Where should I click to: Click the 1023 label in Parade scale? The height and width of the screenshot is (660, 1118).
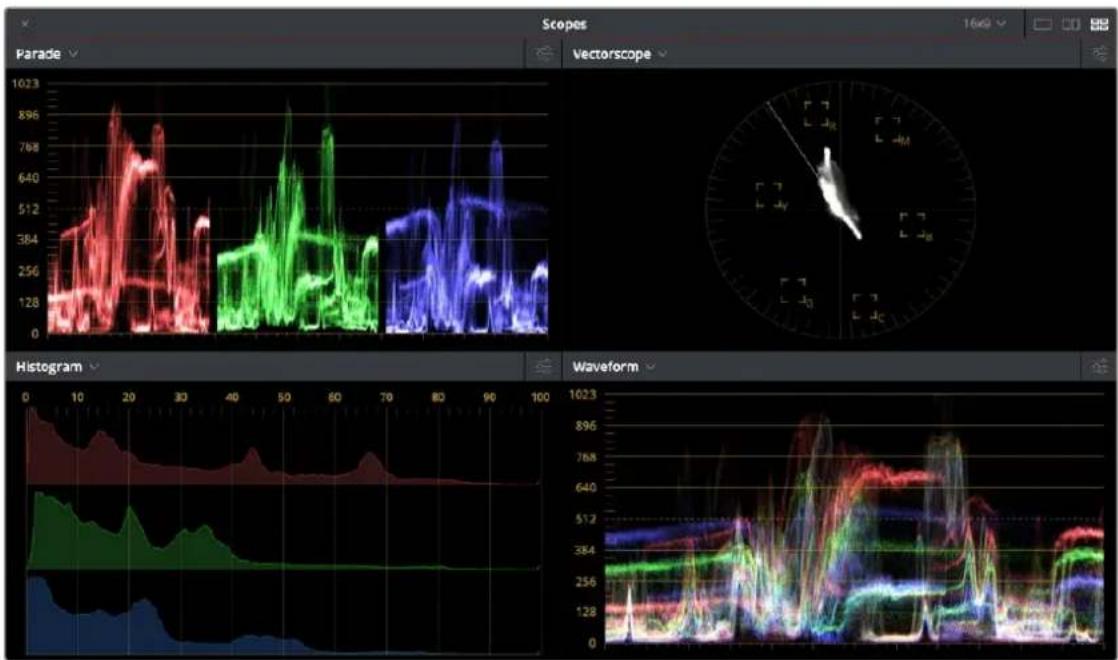tap(25, 83)
